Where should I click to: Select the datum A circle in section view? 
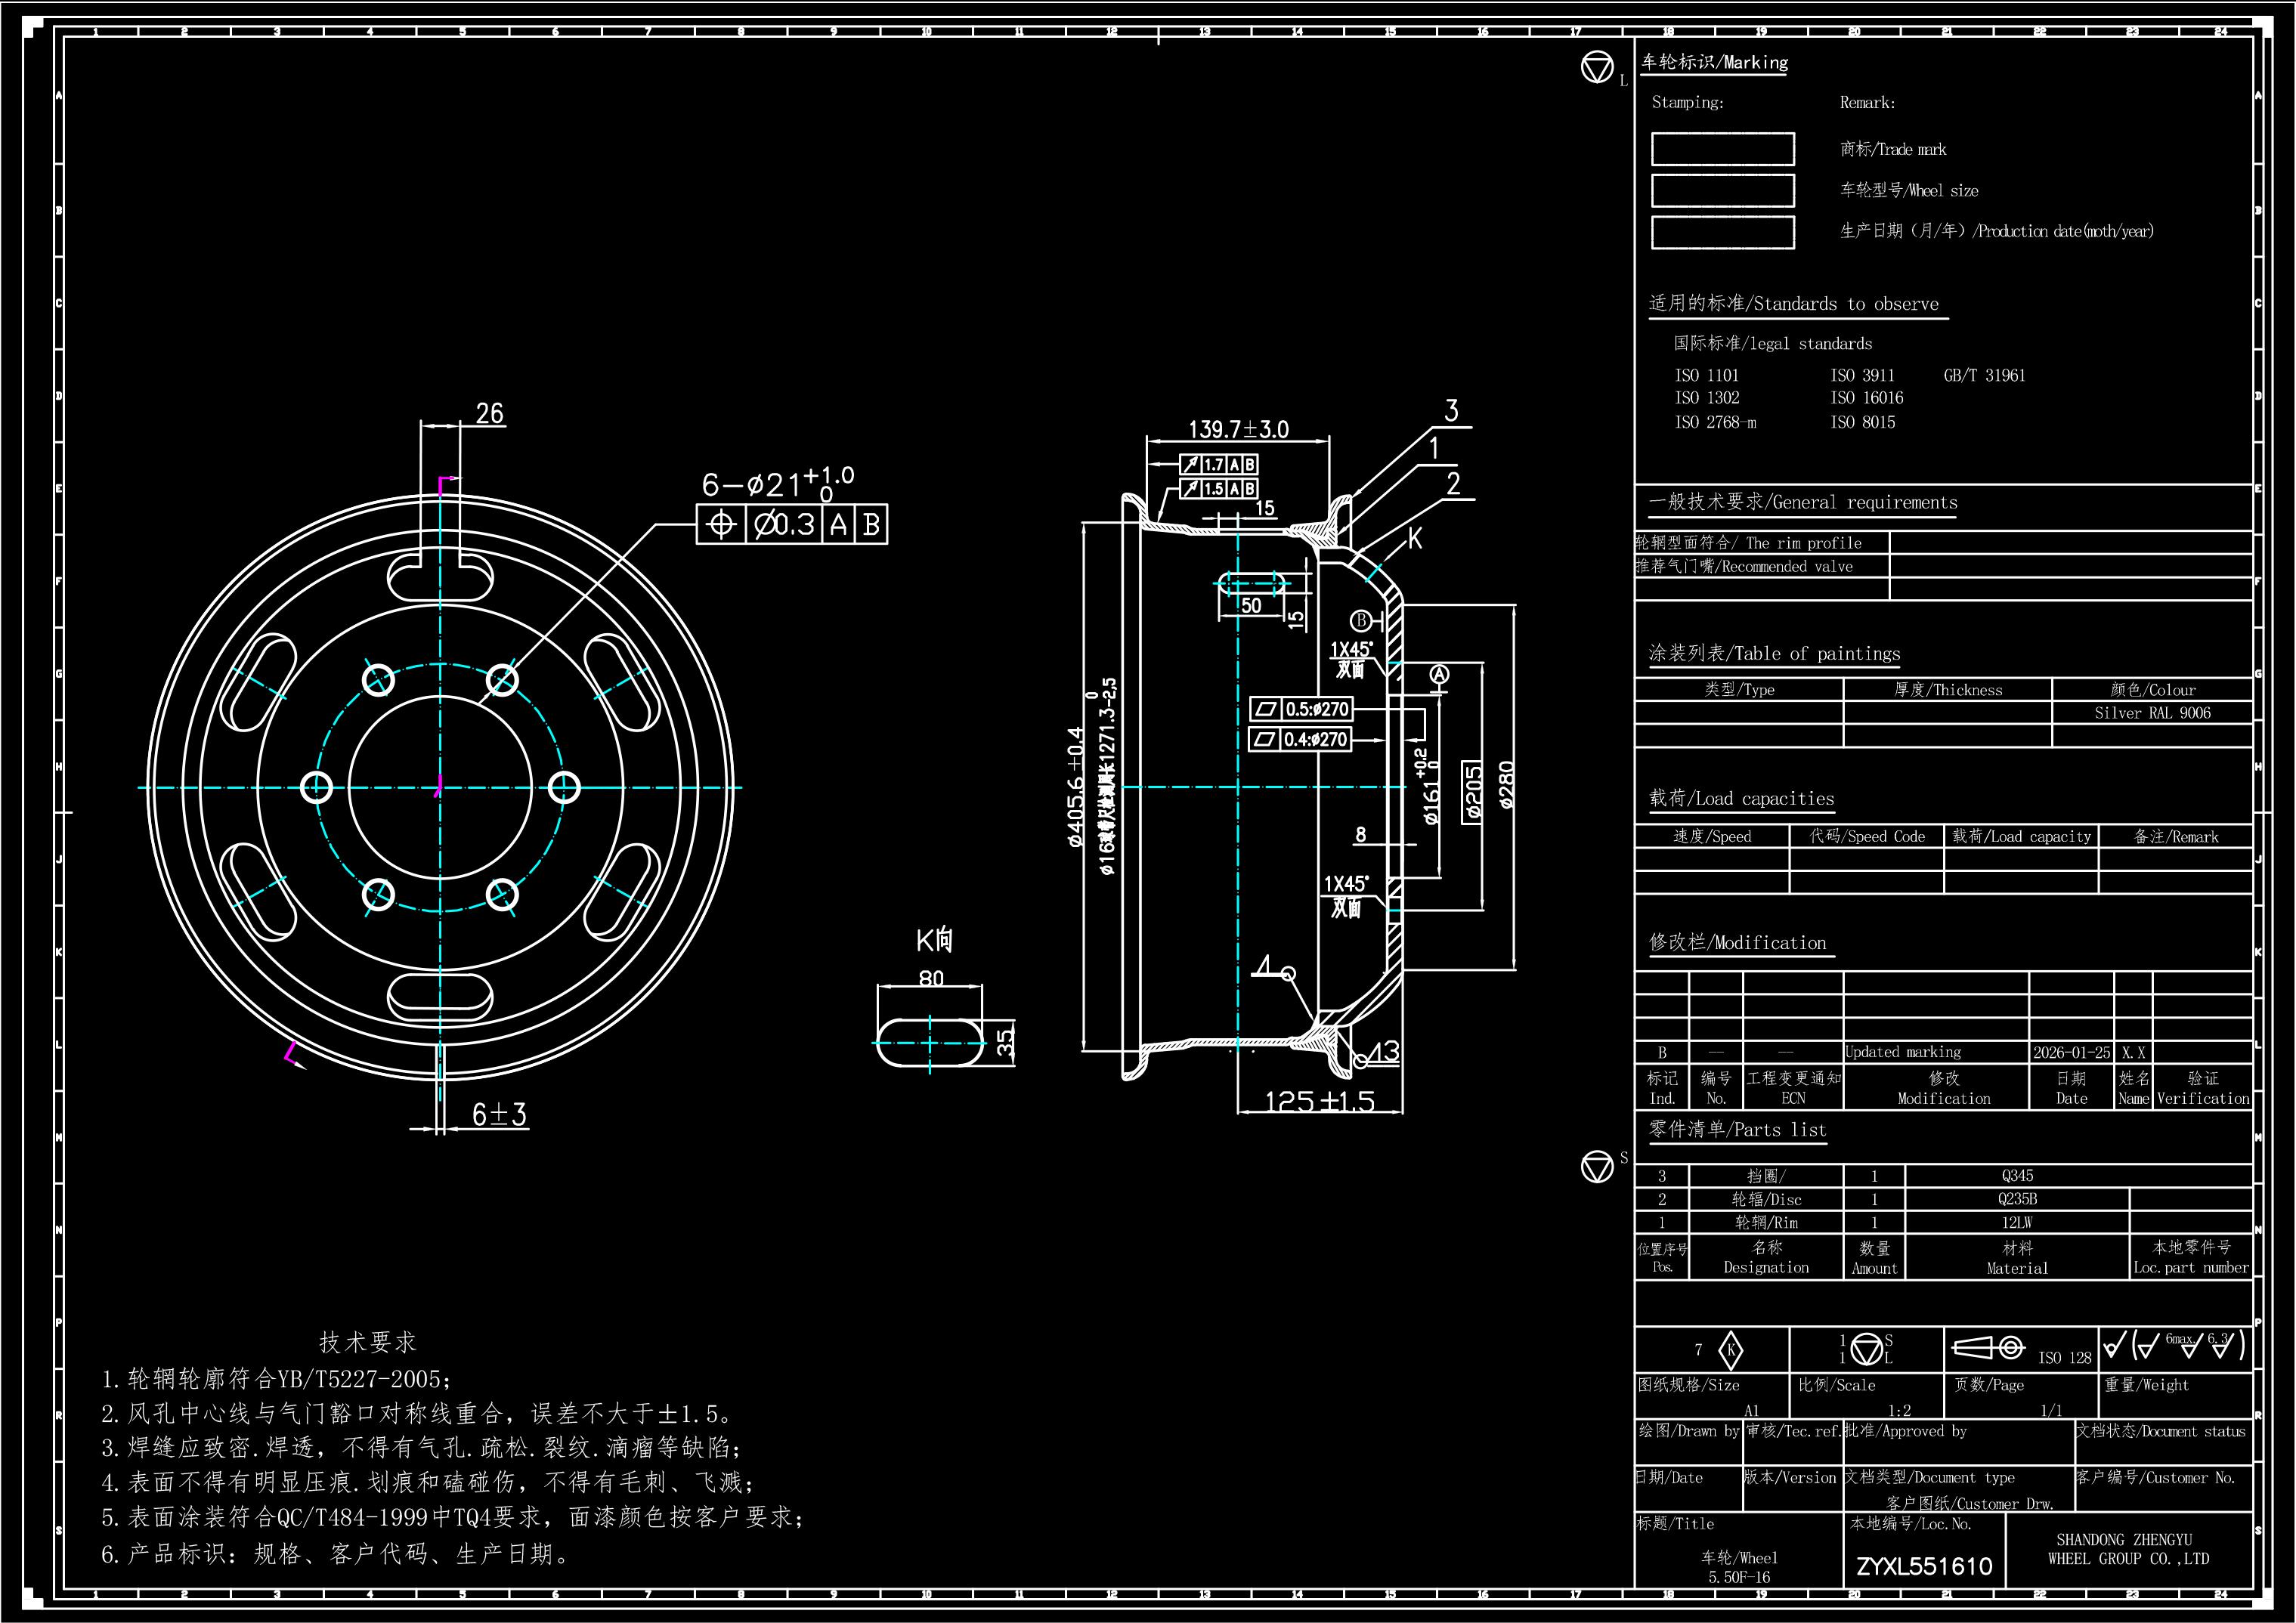tap(1439, 674)
